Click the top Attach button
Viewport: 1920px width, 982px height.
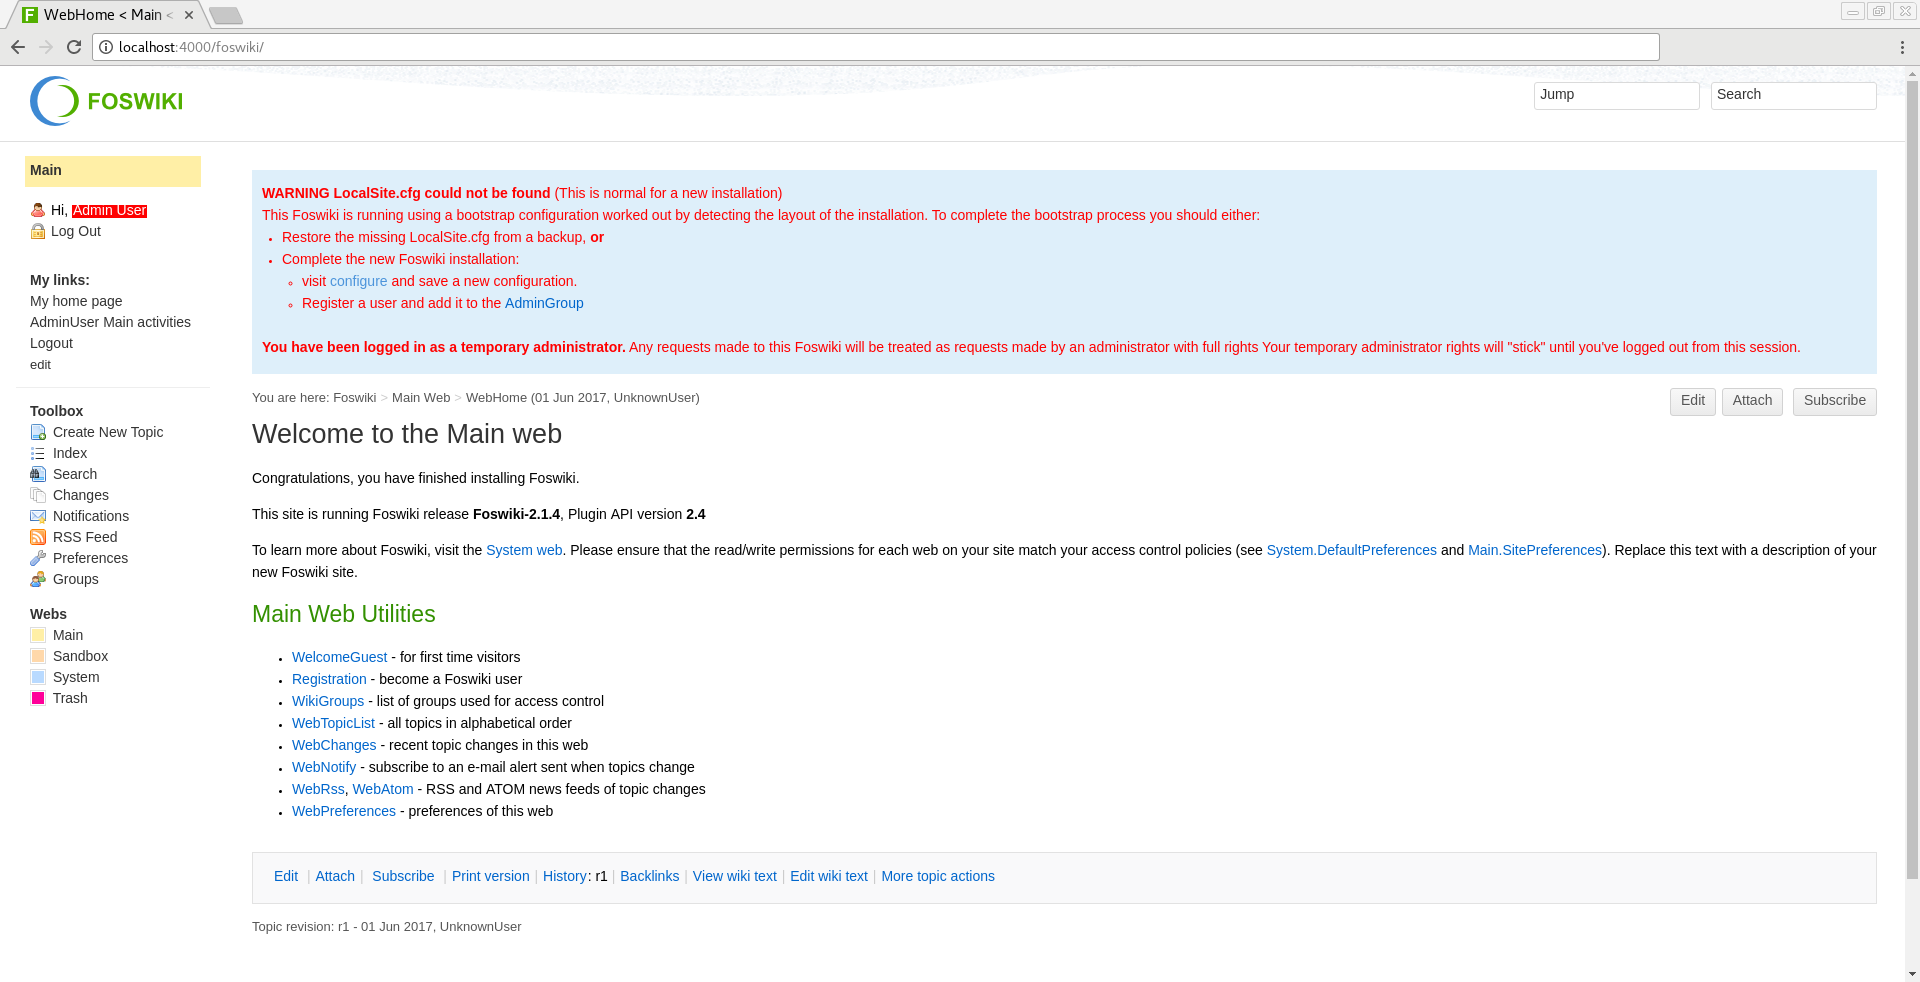pos(1752,401)
